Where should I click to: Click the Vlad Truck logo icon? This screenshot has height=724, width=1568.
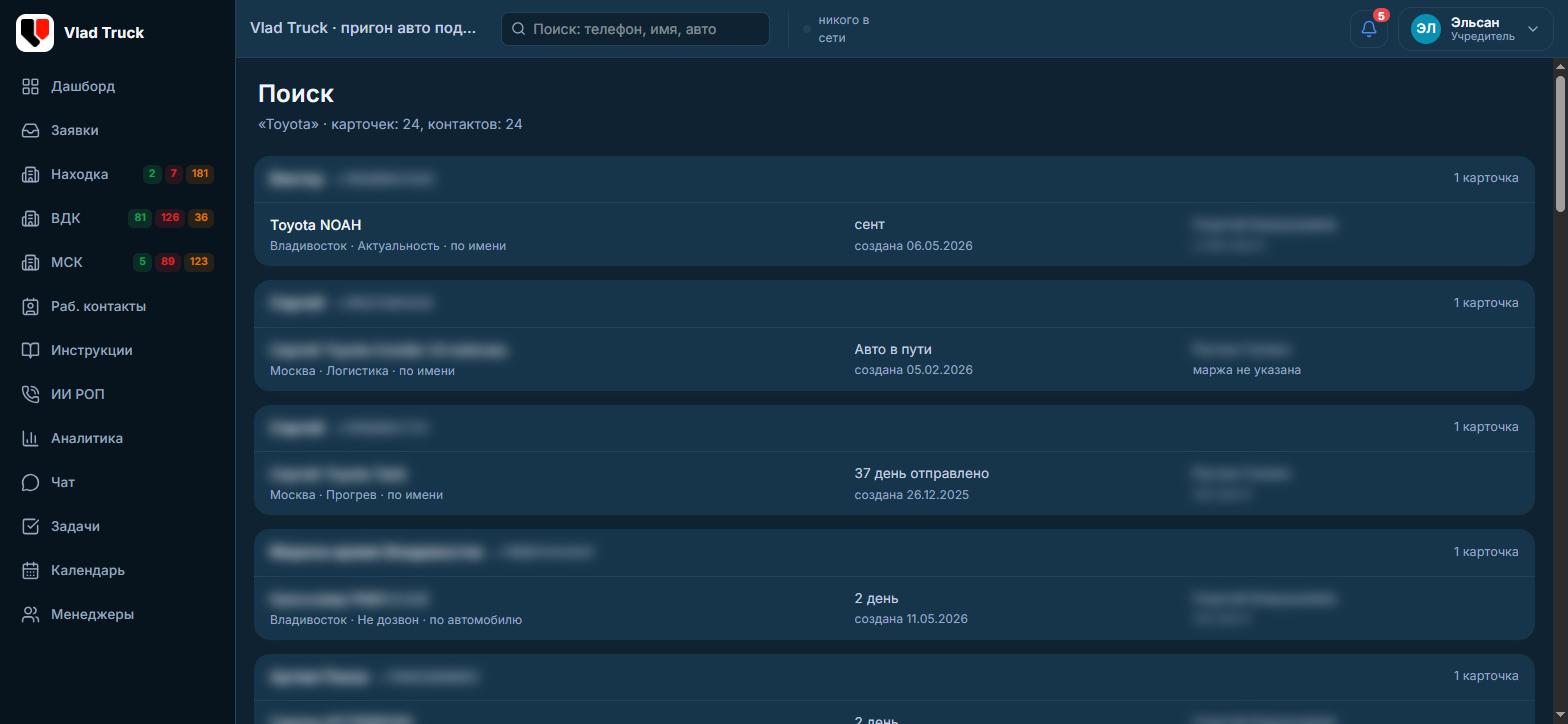tap(35, 33)
